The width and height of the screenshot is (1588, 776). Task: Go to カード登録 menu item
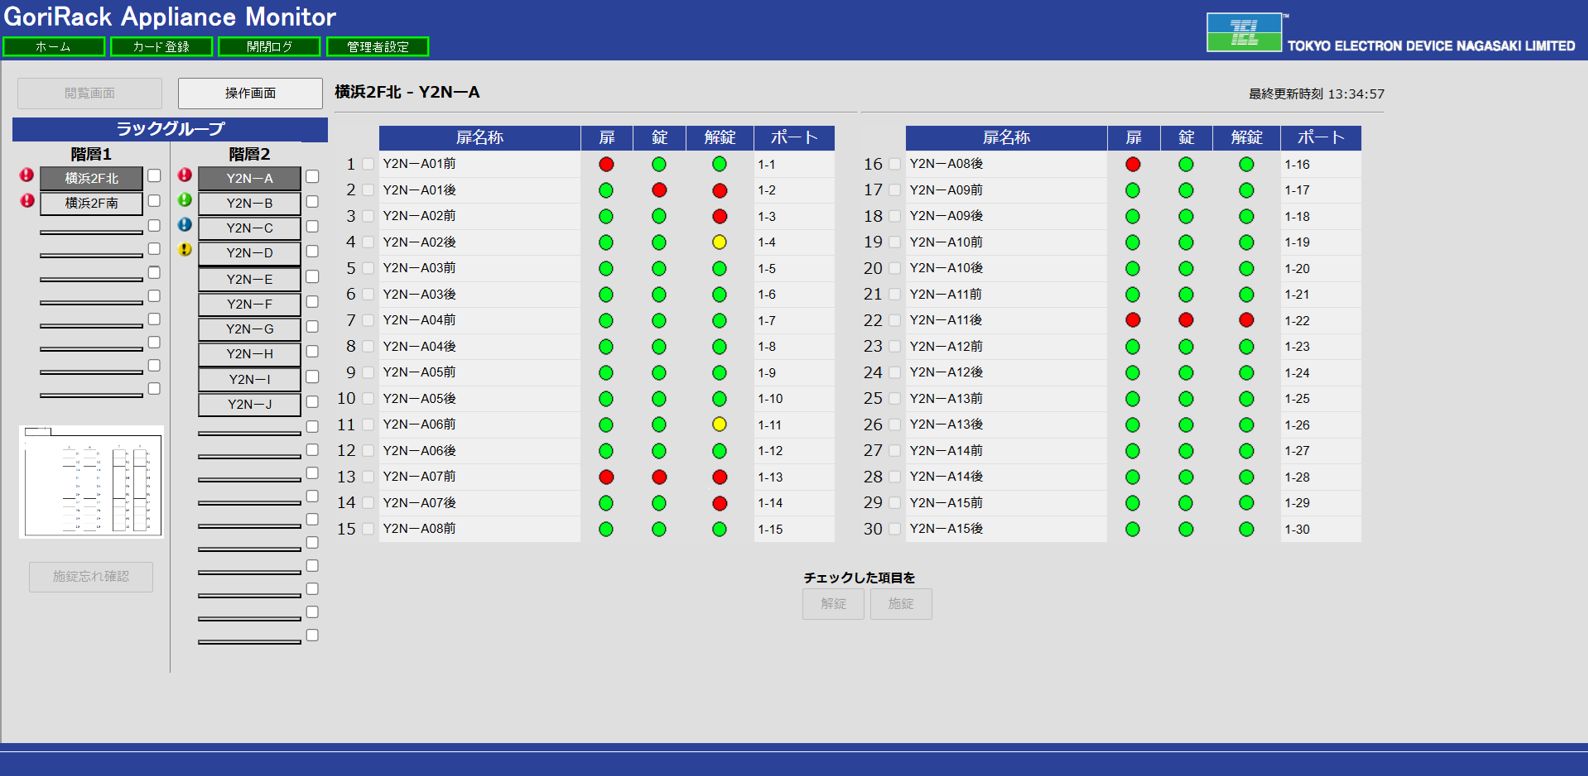click(x=162, y=47)
